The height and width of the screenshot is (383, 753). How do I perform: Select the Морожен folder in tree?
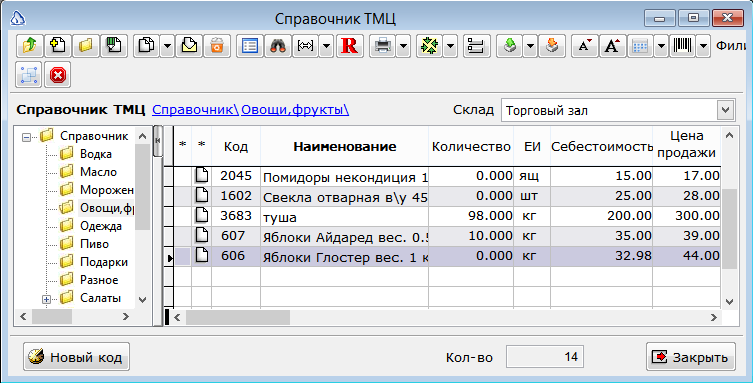click(x=107, y=190)
